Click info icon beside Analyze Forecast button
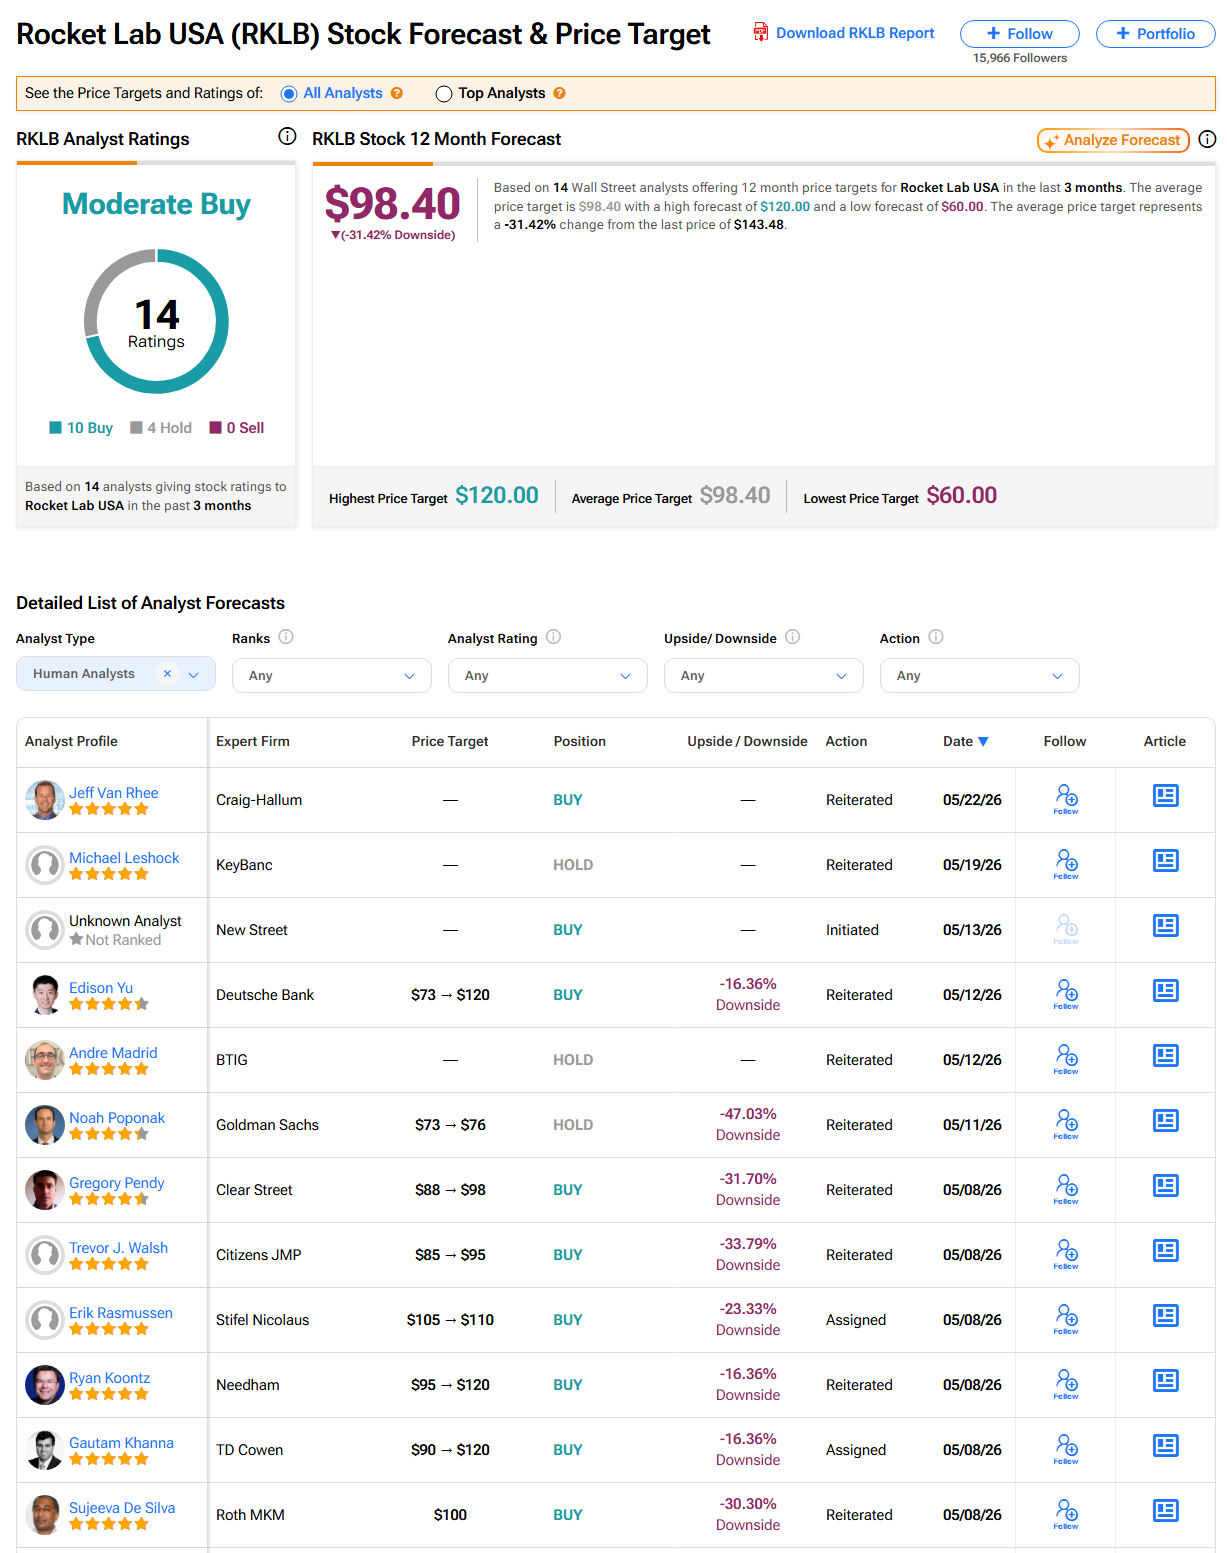This screenshot has width=1227, height=1553. coord(1207,139)
